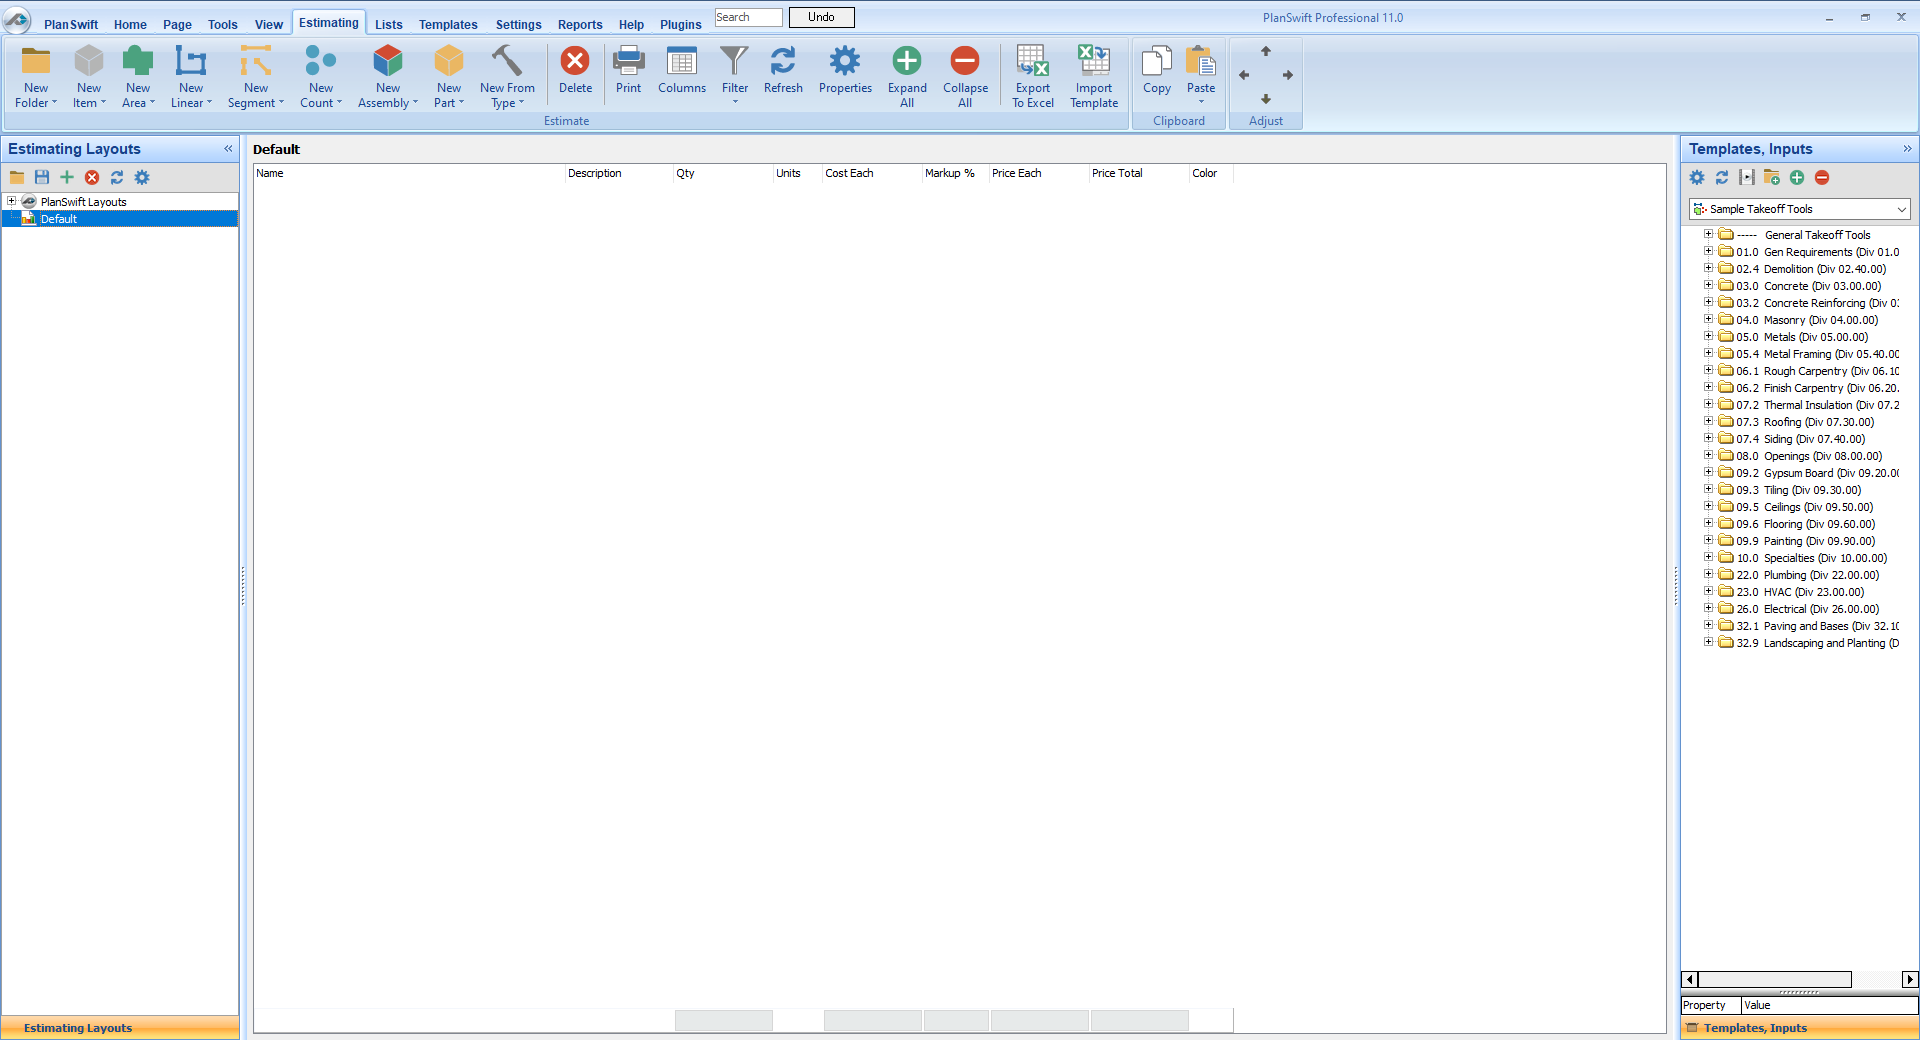Open Templates panel settings gear
Viewport: 1920px width, 1040px height.
click(x=1697, y=177)
